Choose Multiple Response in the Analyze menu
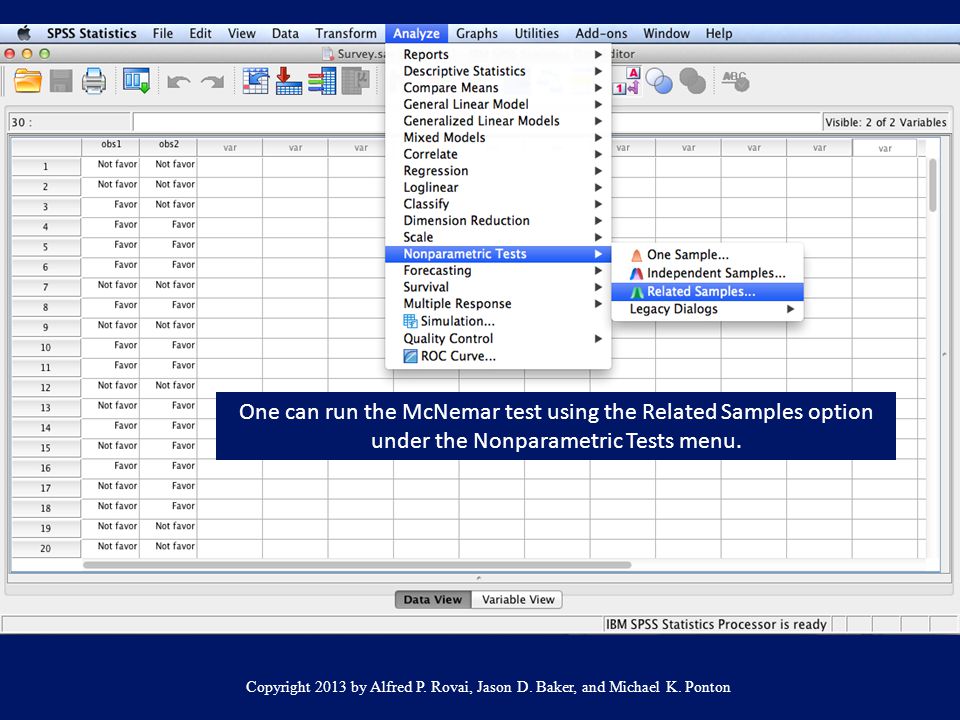Image resolution: width=960 pixels, height=720 pixels. coord(498,304)
